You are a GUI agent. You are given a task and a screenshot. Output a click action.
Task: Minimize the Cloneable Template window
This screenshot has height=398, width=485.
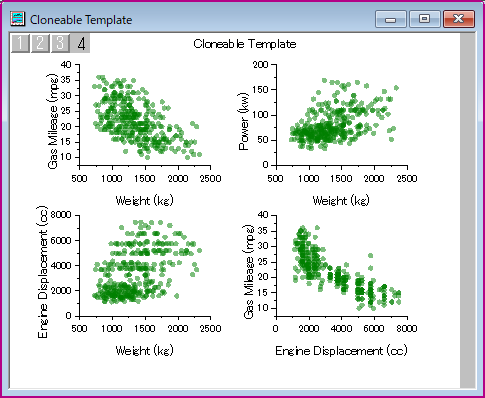point(391,19)
